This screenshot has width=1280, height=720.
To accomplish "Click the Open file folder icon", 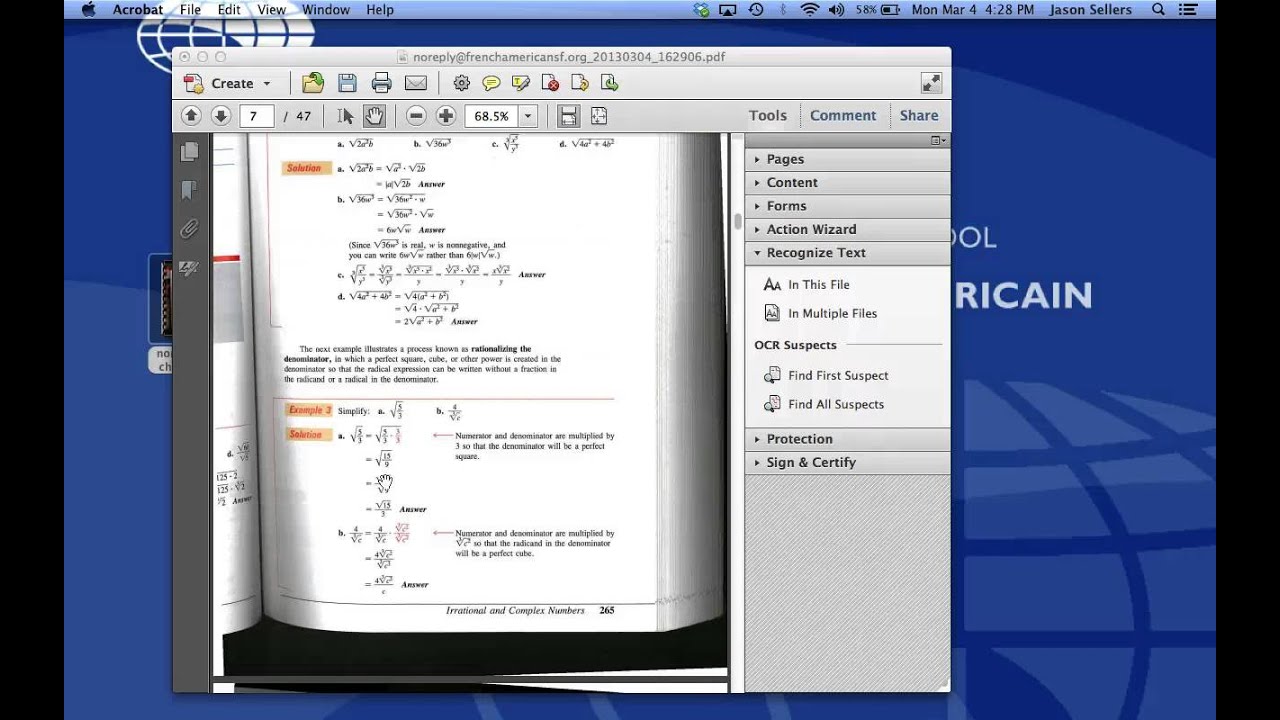I will [313, 83].
